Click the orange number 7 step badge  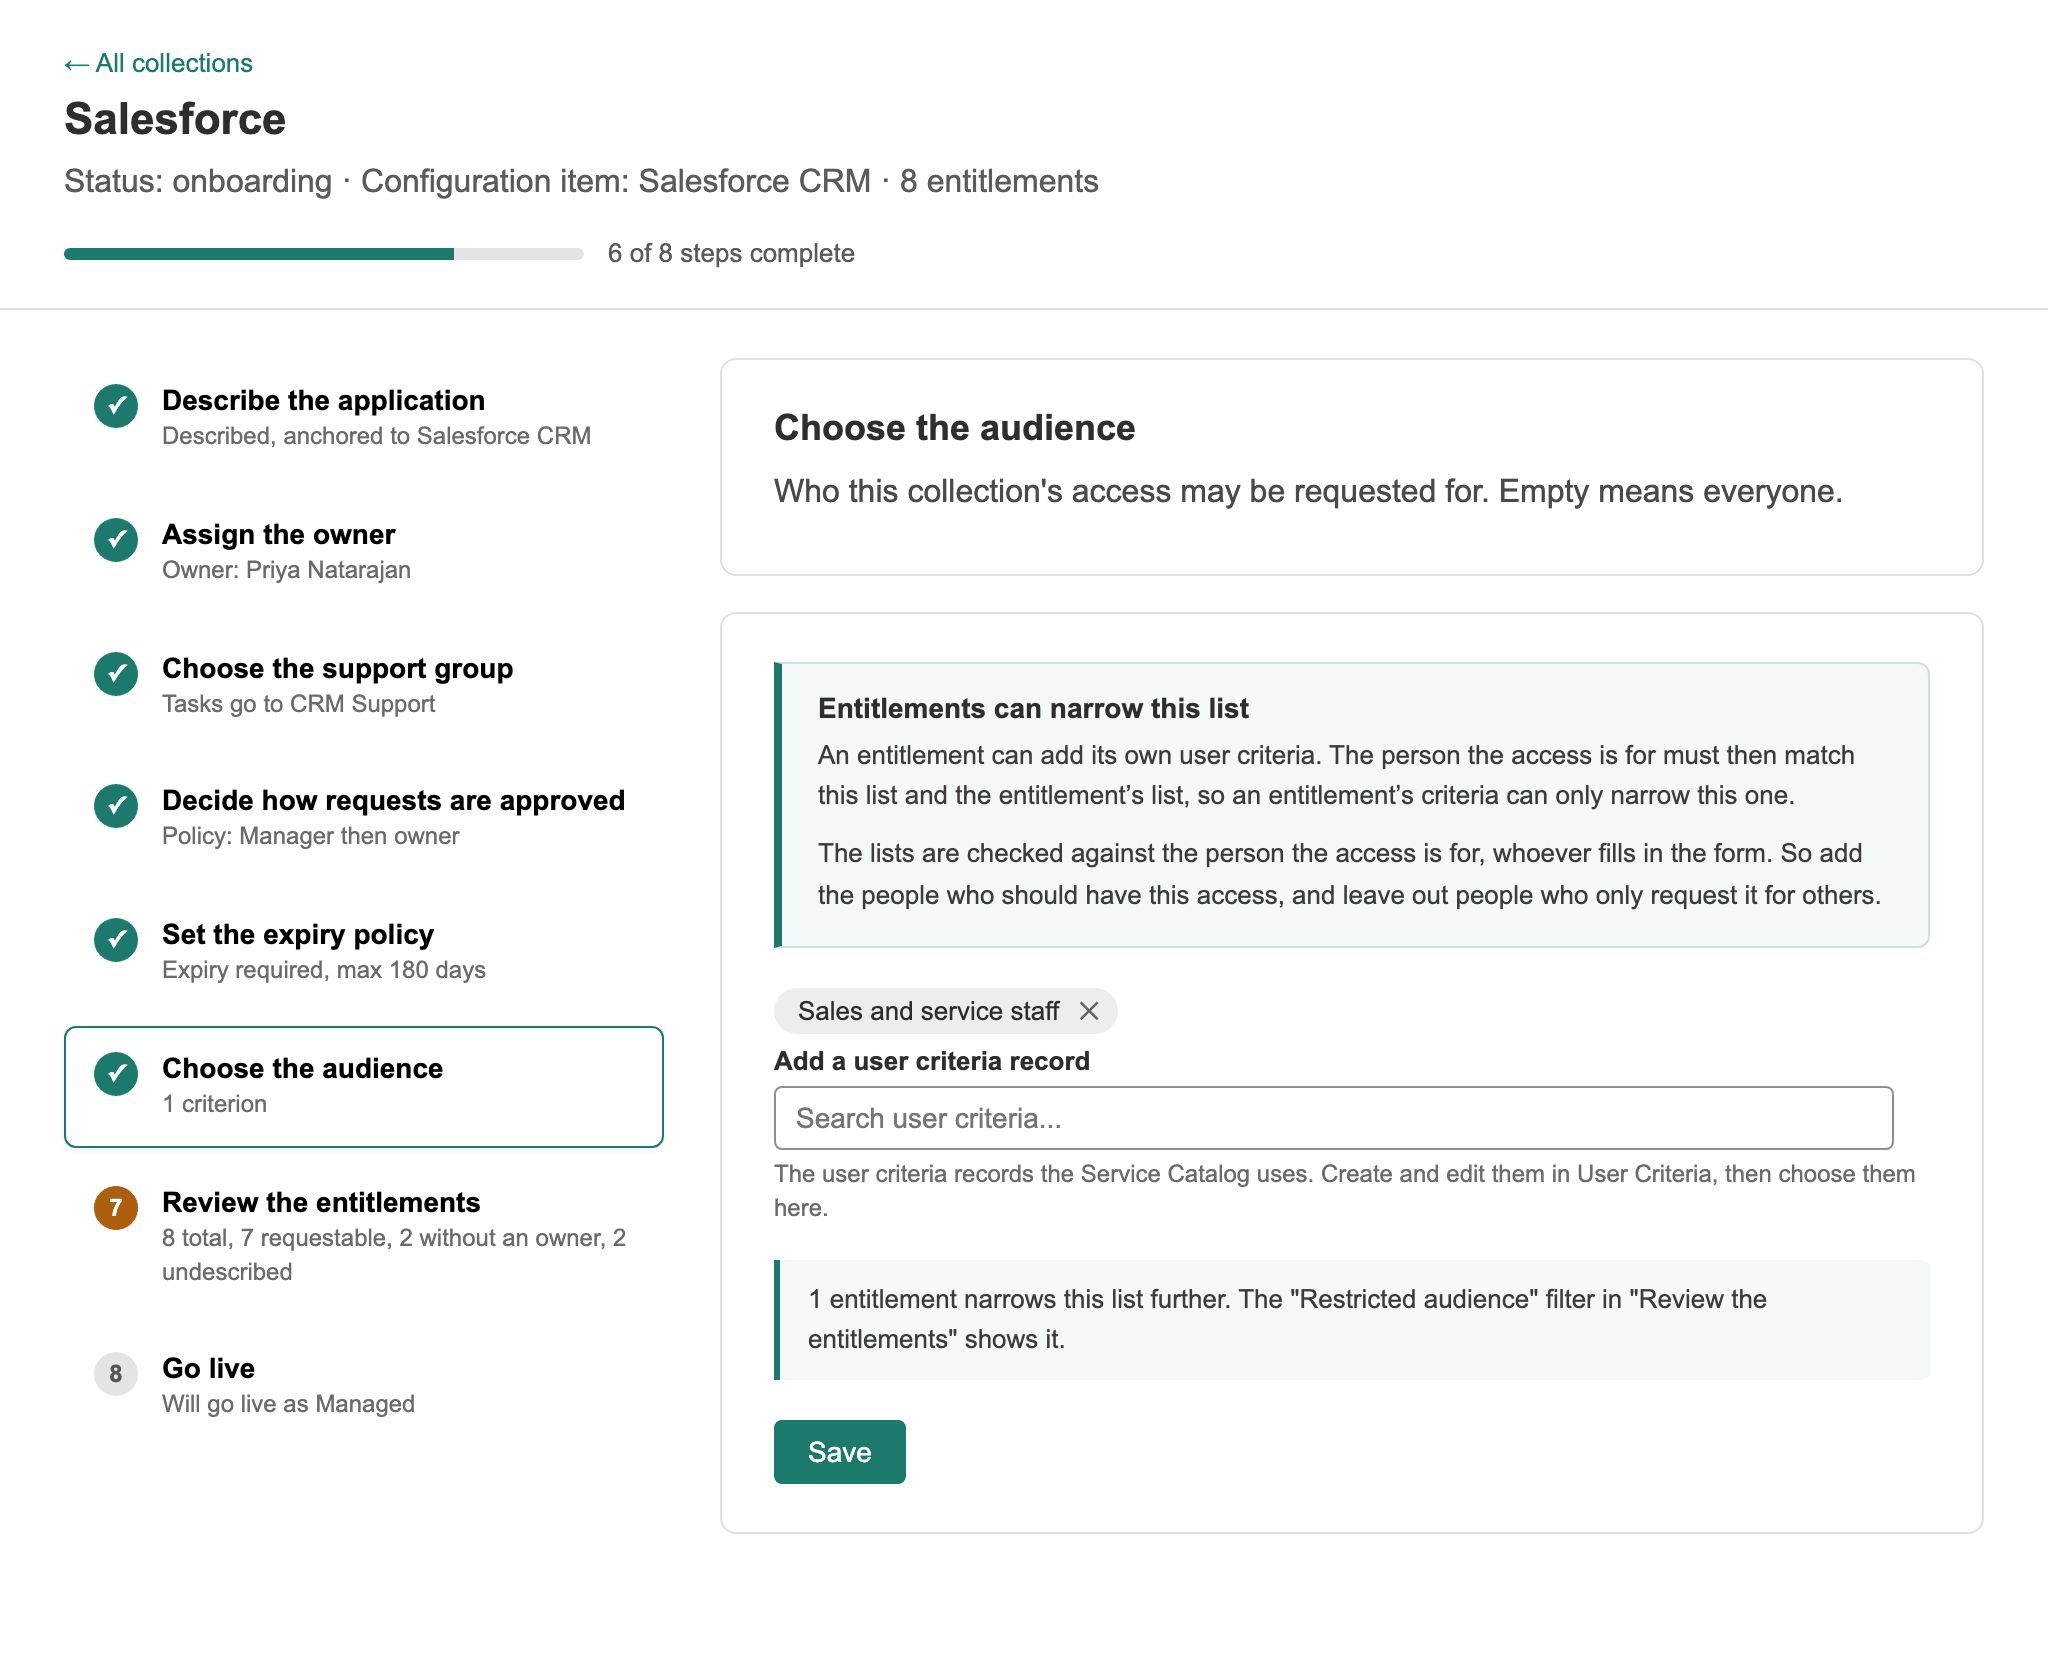[x=116, y=1207]
